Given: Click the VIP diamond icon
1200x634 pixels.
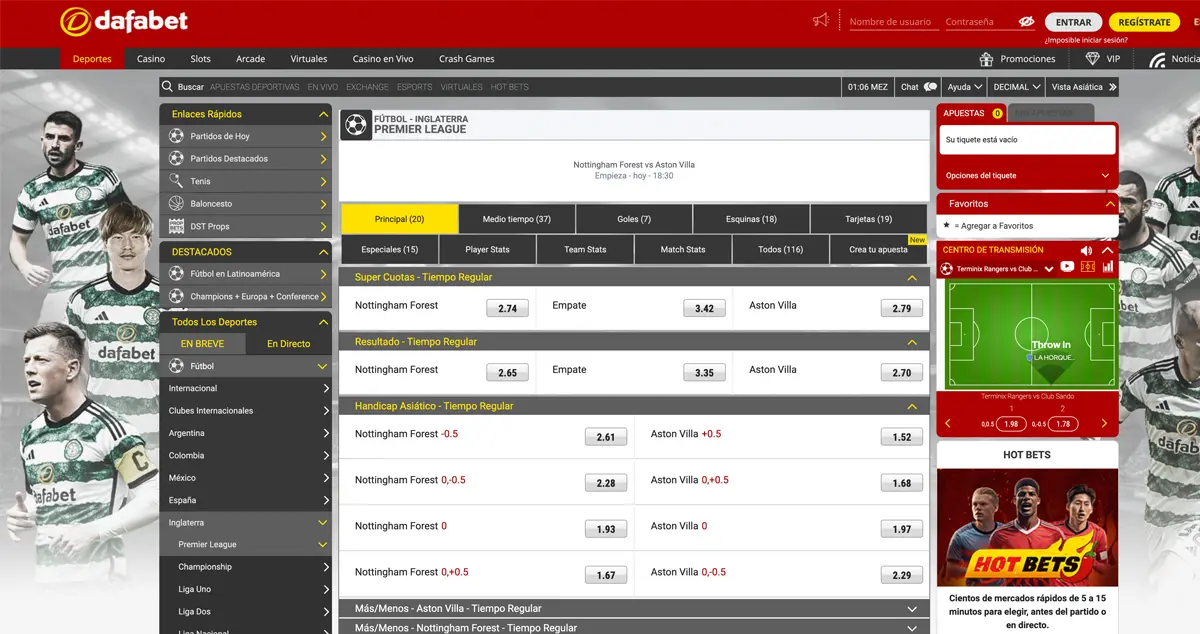Looking at the screenshot, I should 1092,59.
